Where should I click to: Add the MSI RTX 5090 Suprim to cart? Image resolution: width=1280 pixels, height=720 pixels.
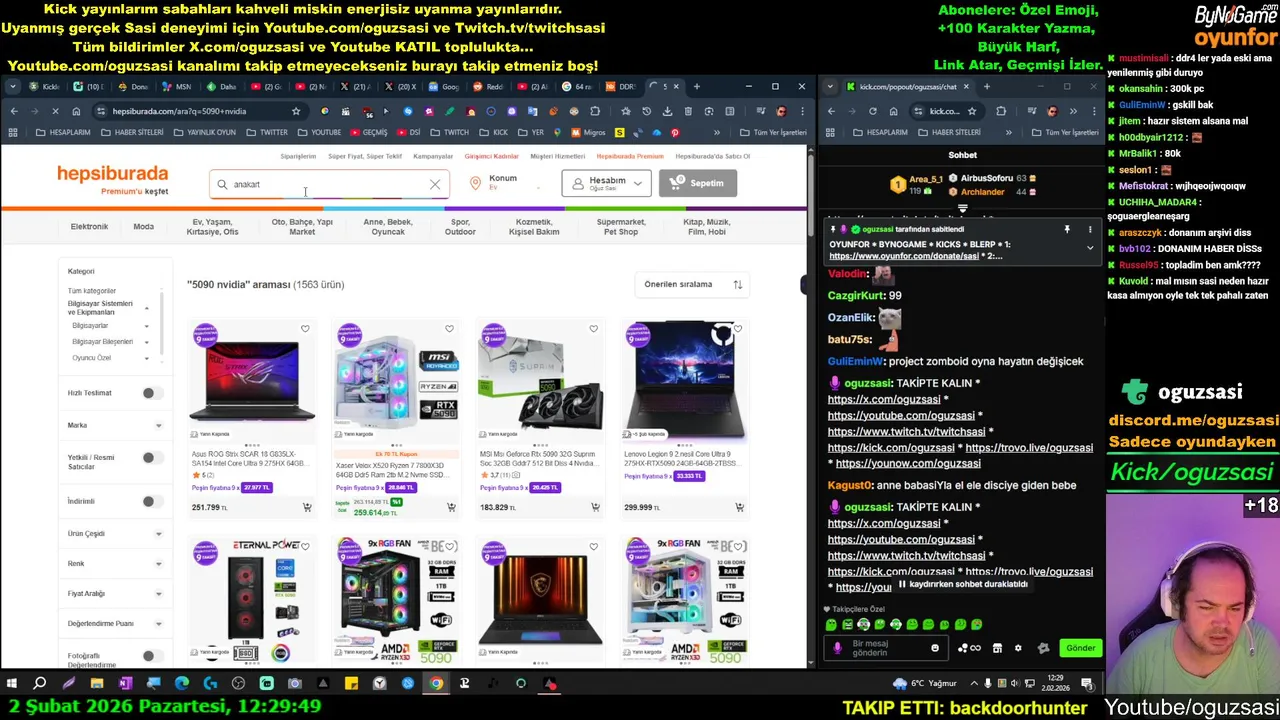coord(595,508)
